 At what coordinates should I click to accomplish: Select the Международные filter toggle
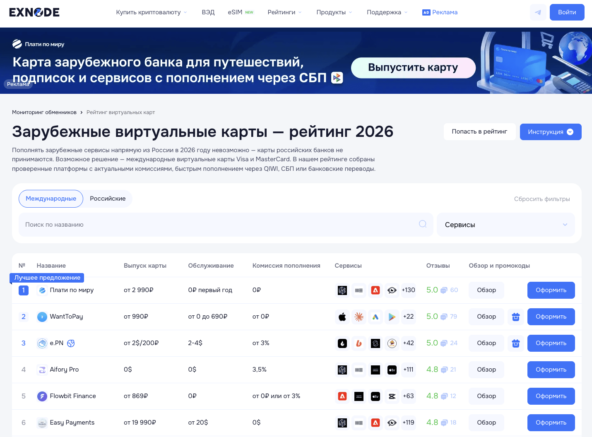[x=51, y=198]
